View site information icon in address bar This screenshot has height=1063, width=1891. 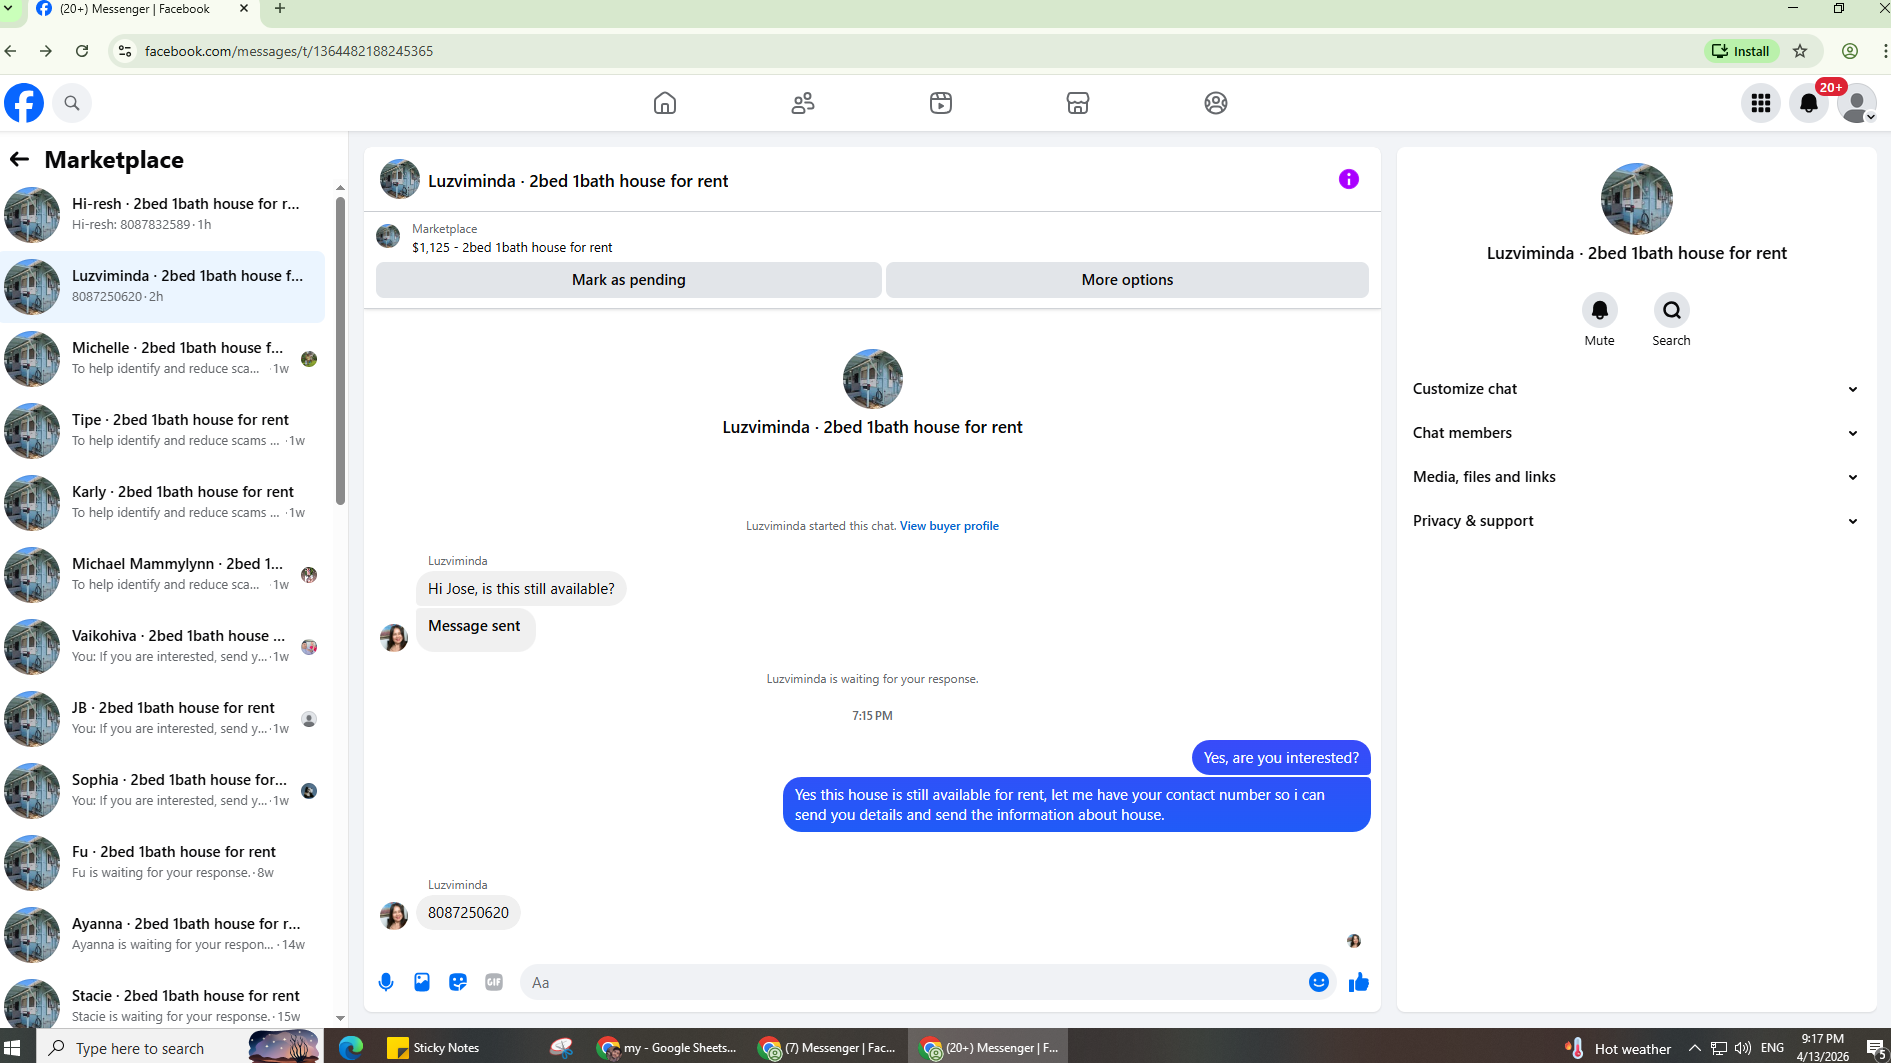click(x=125, y=51)
